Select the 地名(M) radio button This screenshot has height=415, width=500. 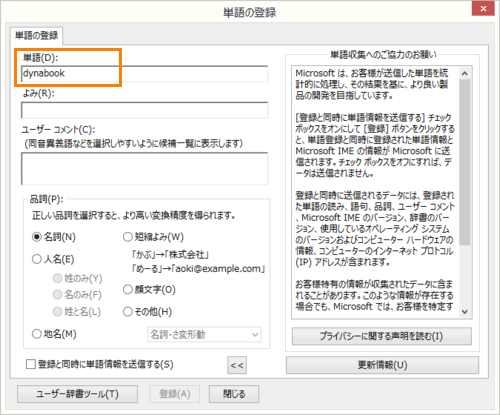tap(36, 334)
